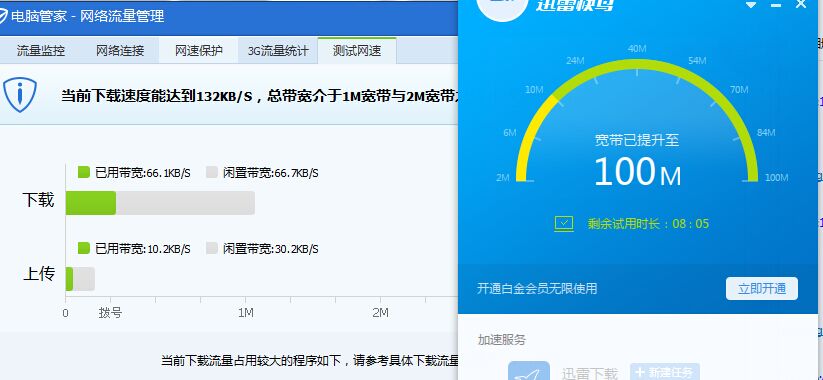
Task: Open the dropdown menu arrow in 迅雷快鸟
Action: coord(751,5)
